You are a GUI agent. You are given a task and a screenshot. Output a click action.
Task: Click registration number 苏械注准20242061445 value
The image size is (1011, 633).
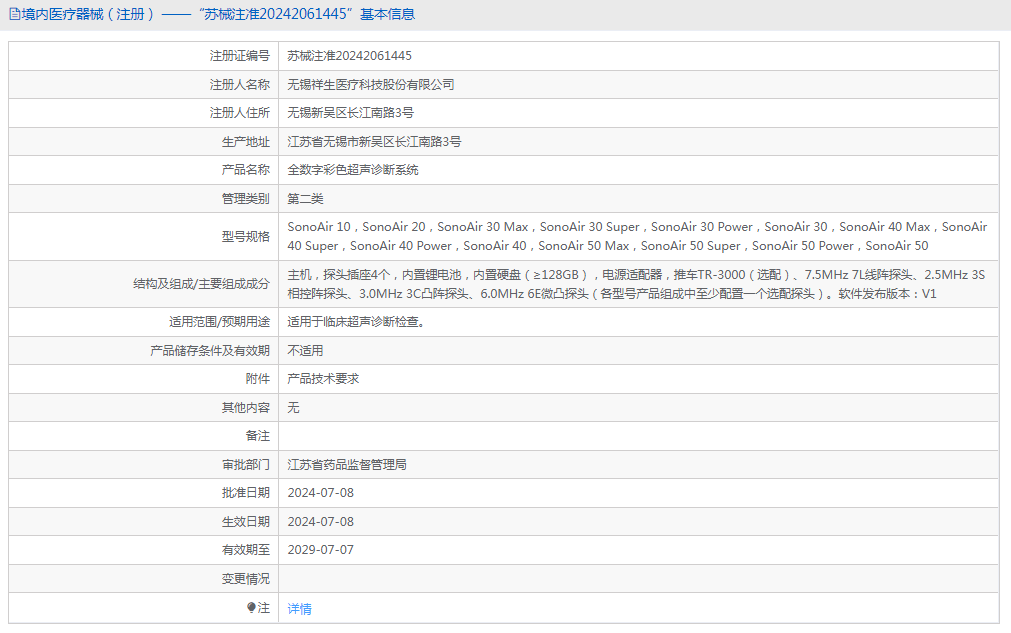coord(349,56)
